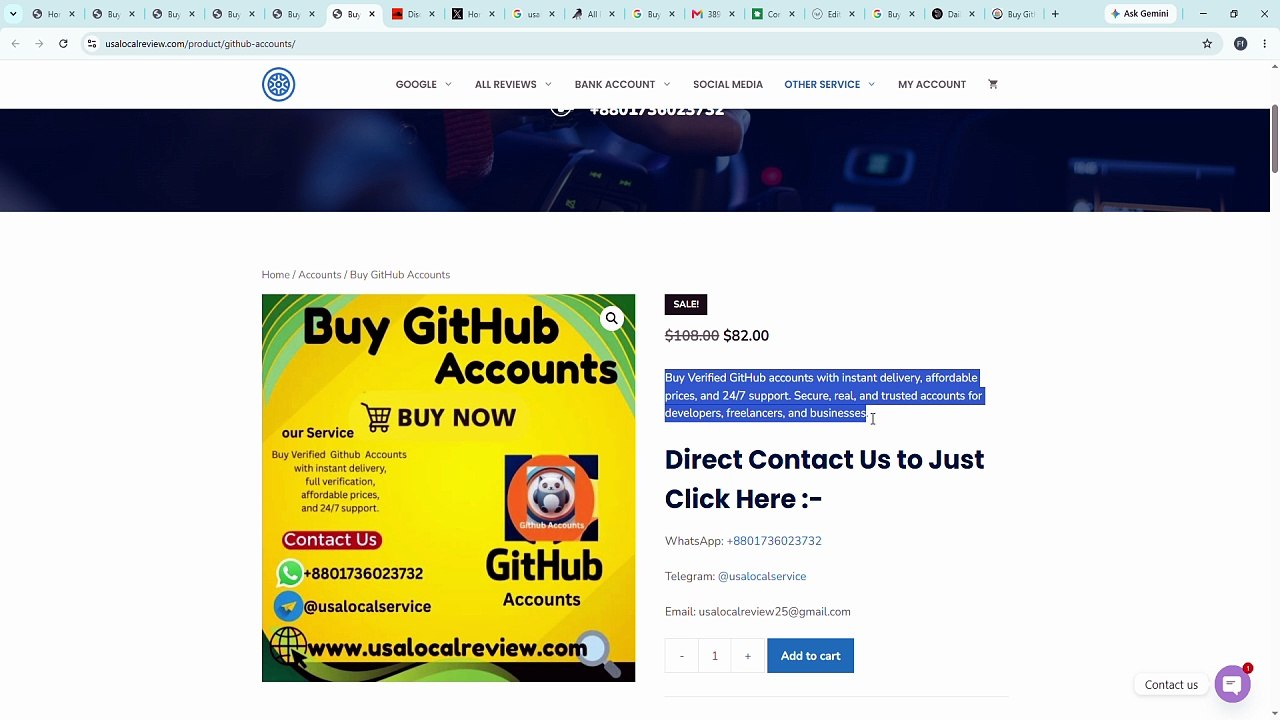Go forward using the browser forward arrow
Screen dimensions: 1280x720
[39, 44]
